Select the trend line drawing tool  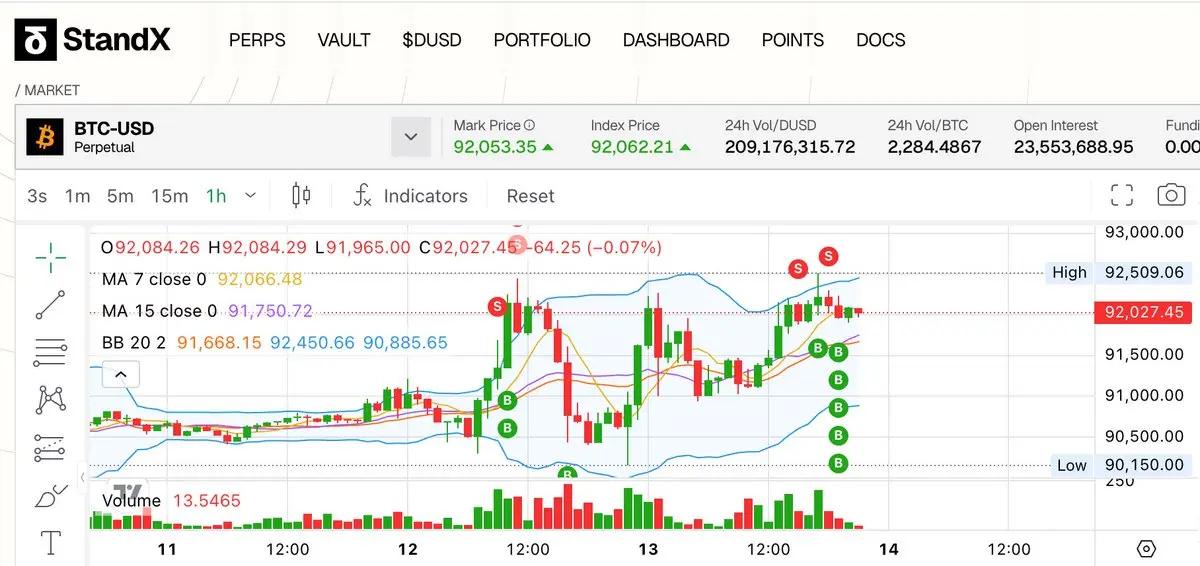click(50, 305)
